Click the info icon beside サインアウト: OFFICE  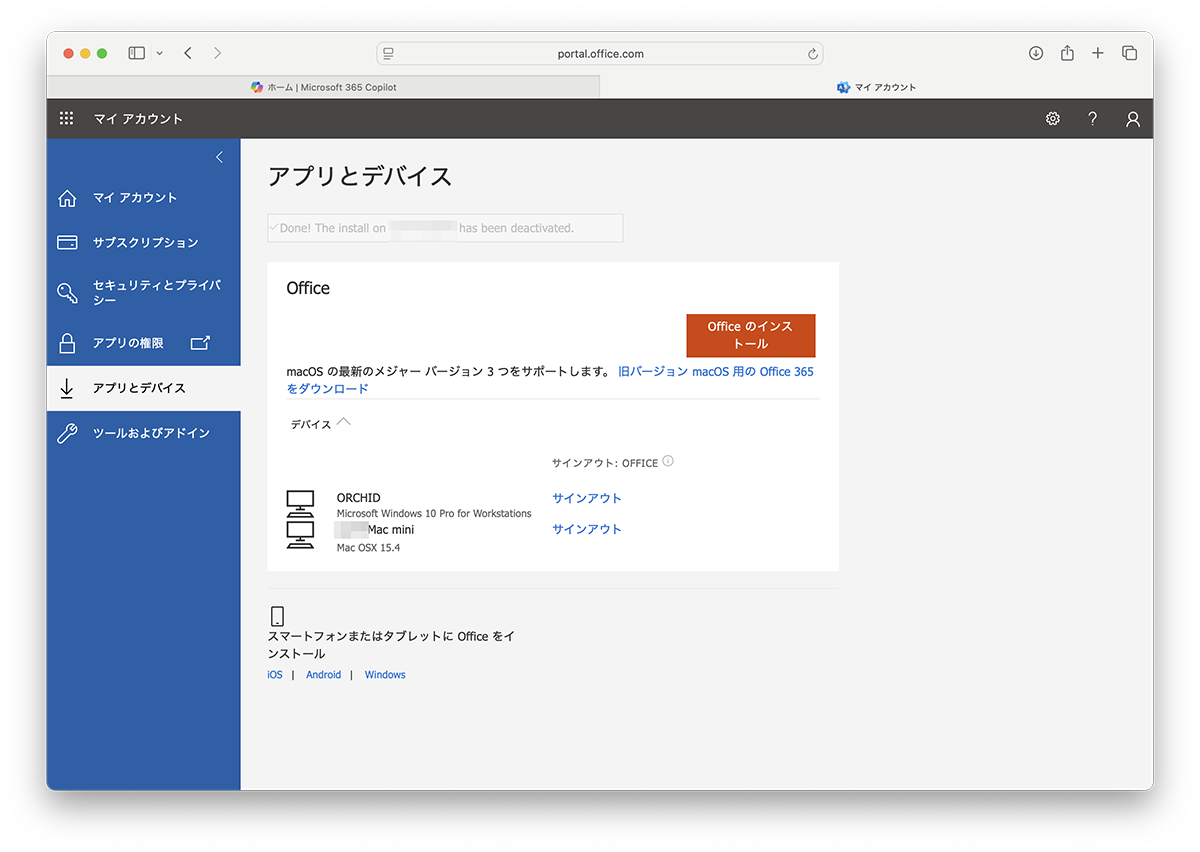click(x=668, y=462)
